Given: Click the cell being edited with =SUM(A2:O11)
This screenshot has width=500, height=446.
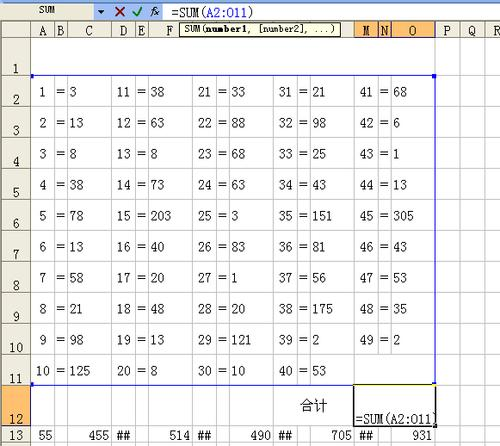Looking at the screenshot, I should [395, 406].
